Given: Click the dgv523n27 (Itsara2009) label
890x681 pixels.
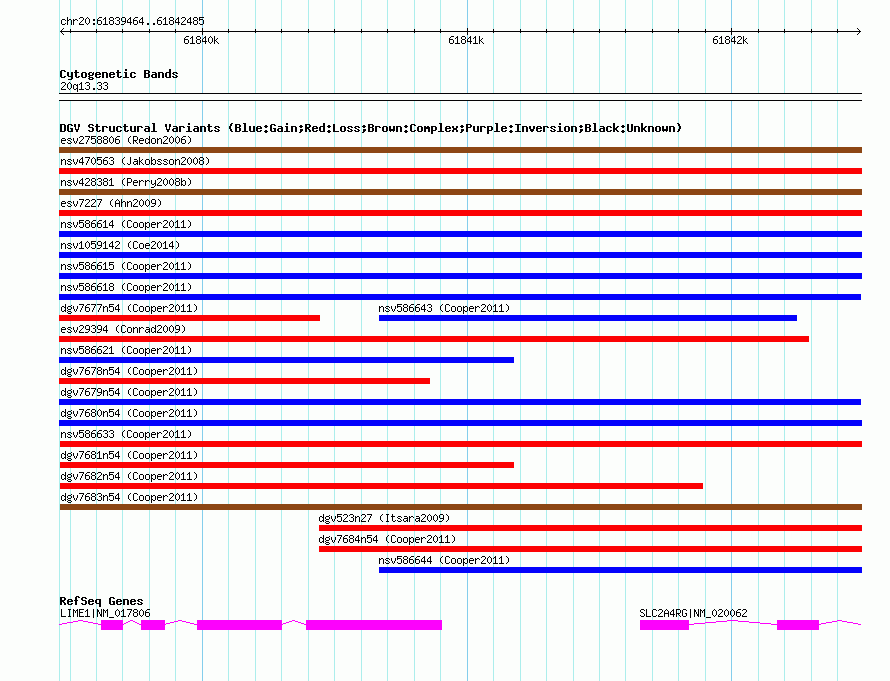Looking at the screenshot, I should (384, 518).
